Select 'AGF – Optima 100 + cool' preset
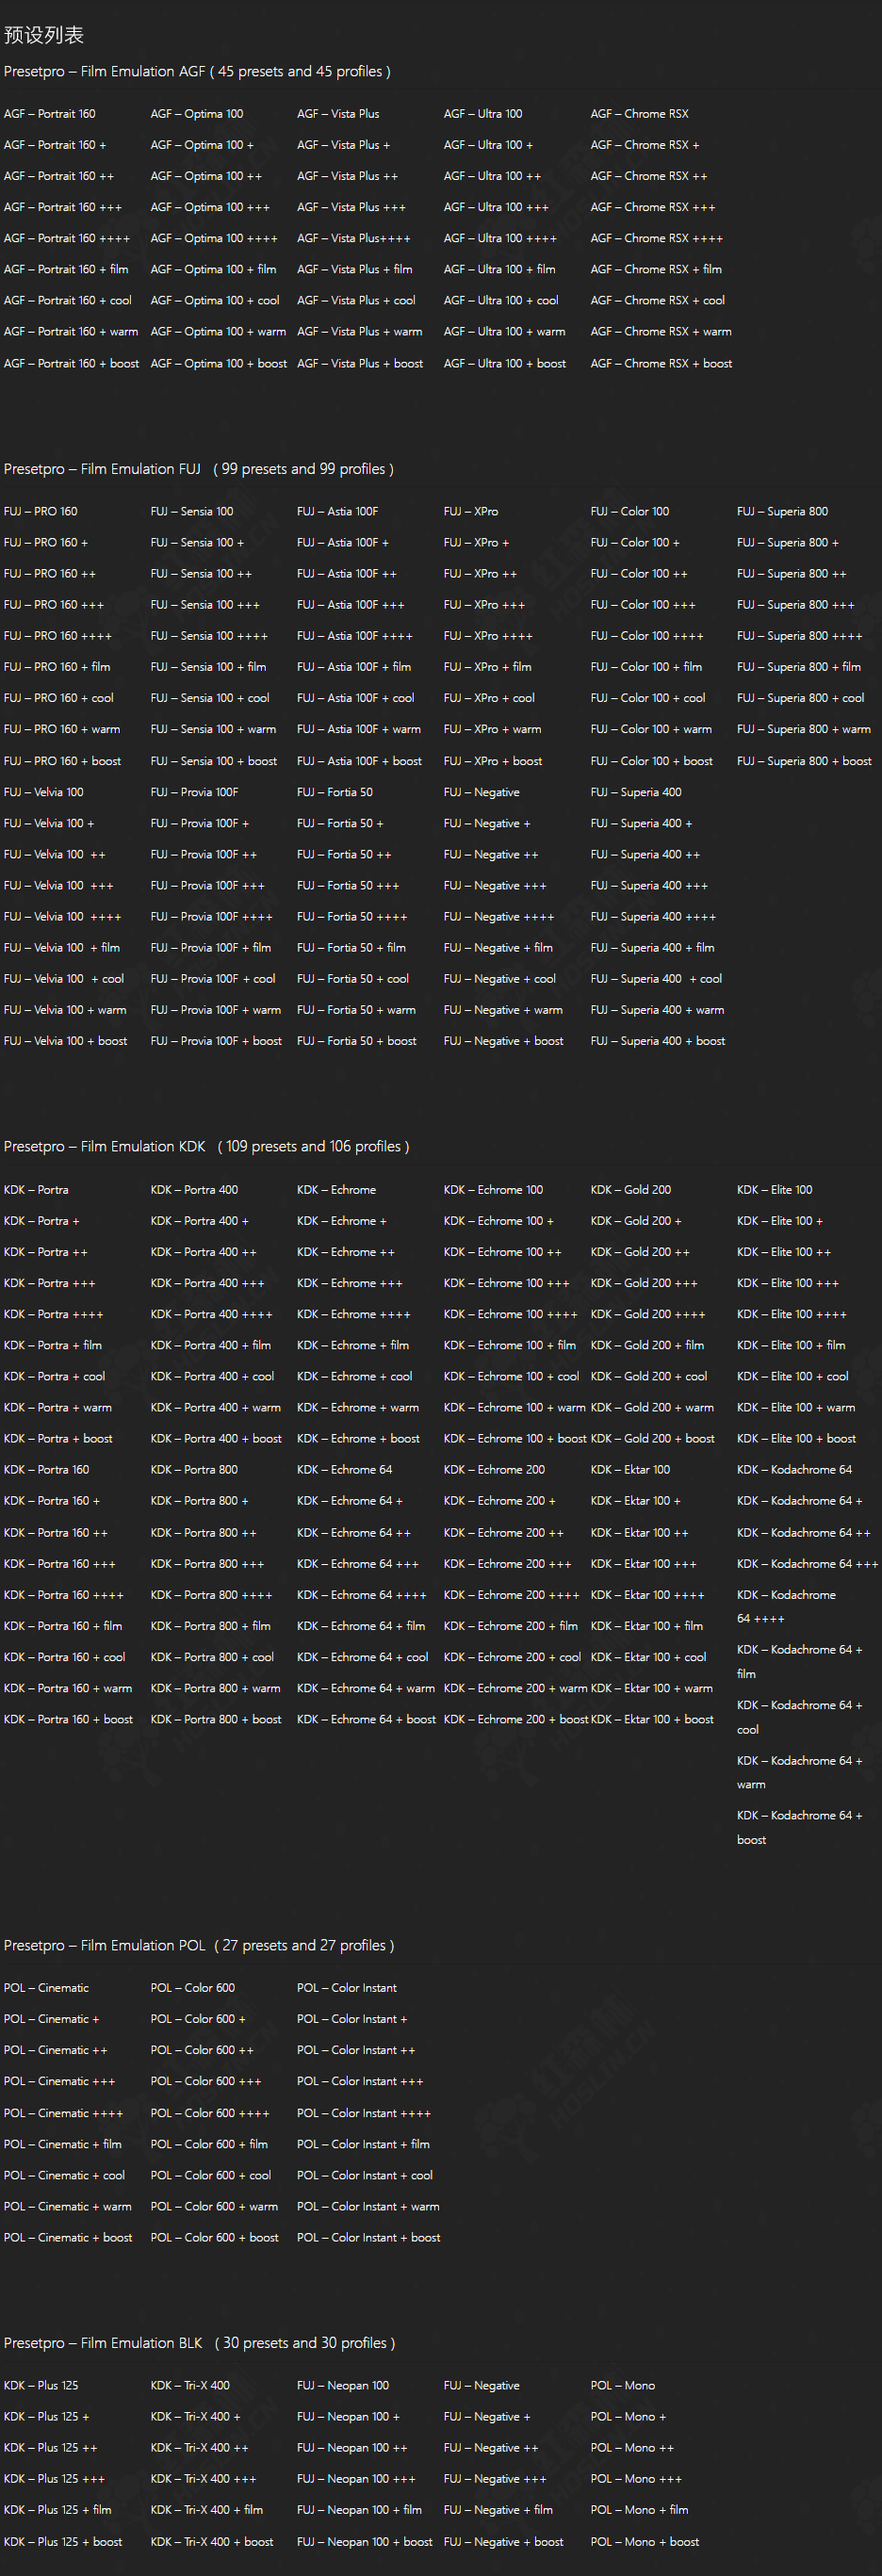882x2576 pixels. tap(215, 300)
